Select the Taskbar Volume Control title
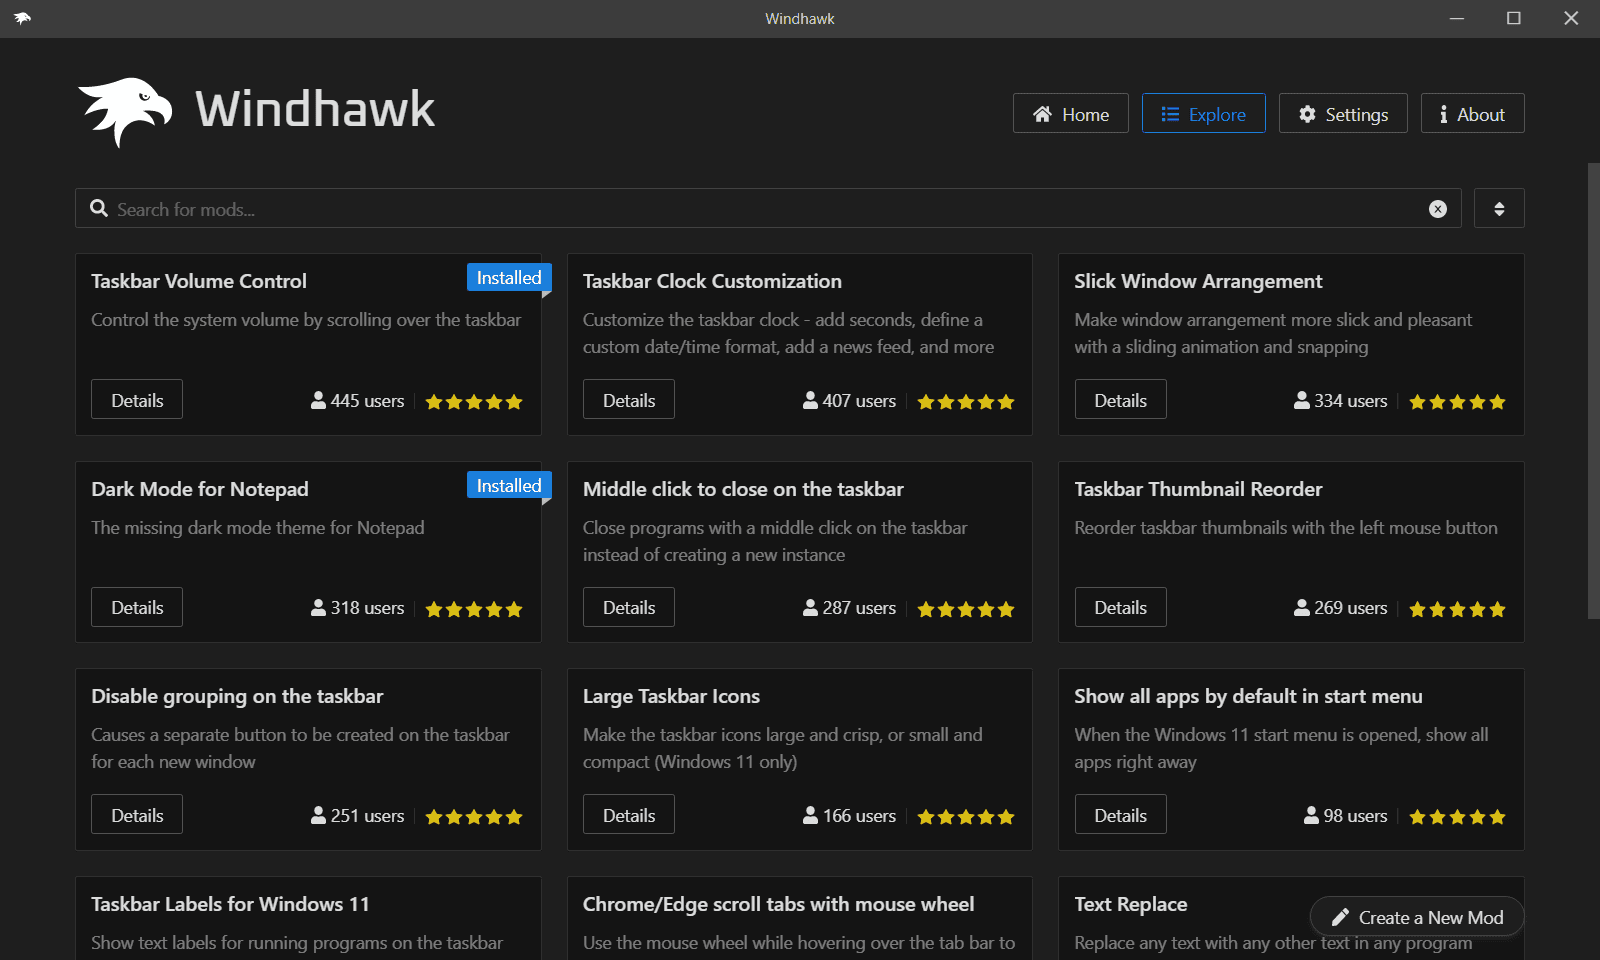This screenshot has width=1600, height=960. pyautogui.click(x=199, y=281)
